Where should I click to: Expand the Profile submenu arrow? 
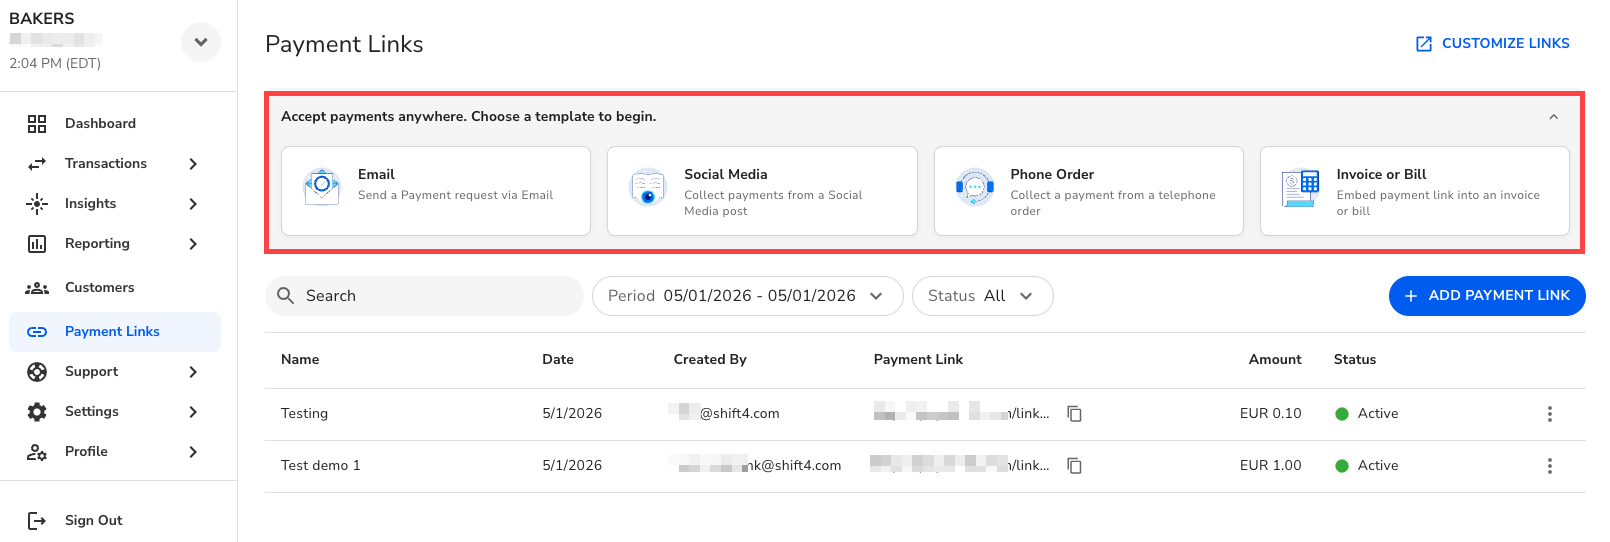pos(193,452)
